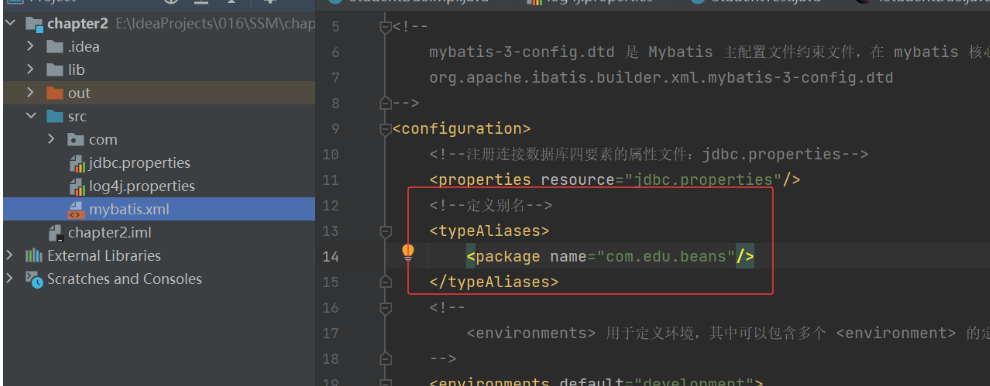Click the package tag name on line 14
The image size is (990, 386).
[x=508, y=256]
